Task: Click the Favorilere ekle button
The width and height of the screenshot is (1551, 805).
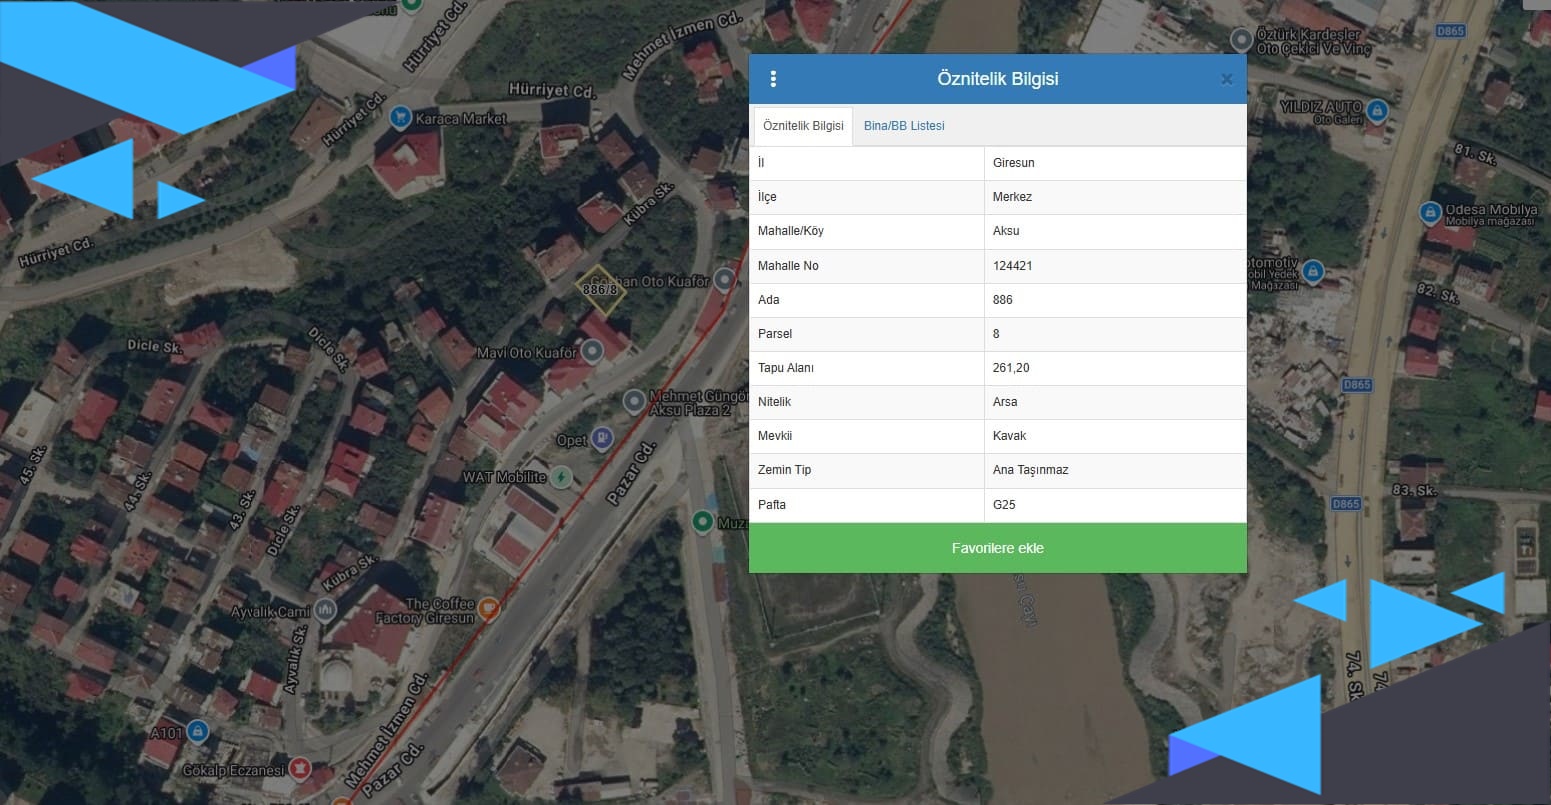Action: (x=998, y=548)
